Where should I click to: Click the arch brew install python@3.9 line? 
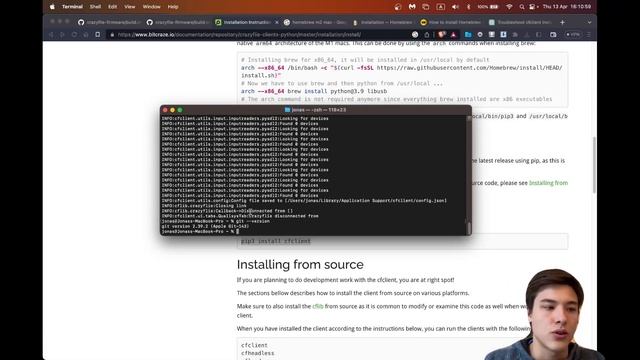pos(314,91)
